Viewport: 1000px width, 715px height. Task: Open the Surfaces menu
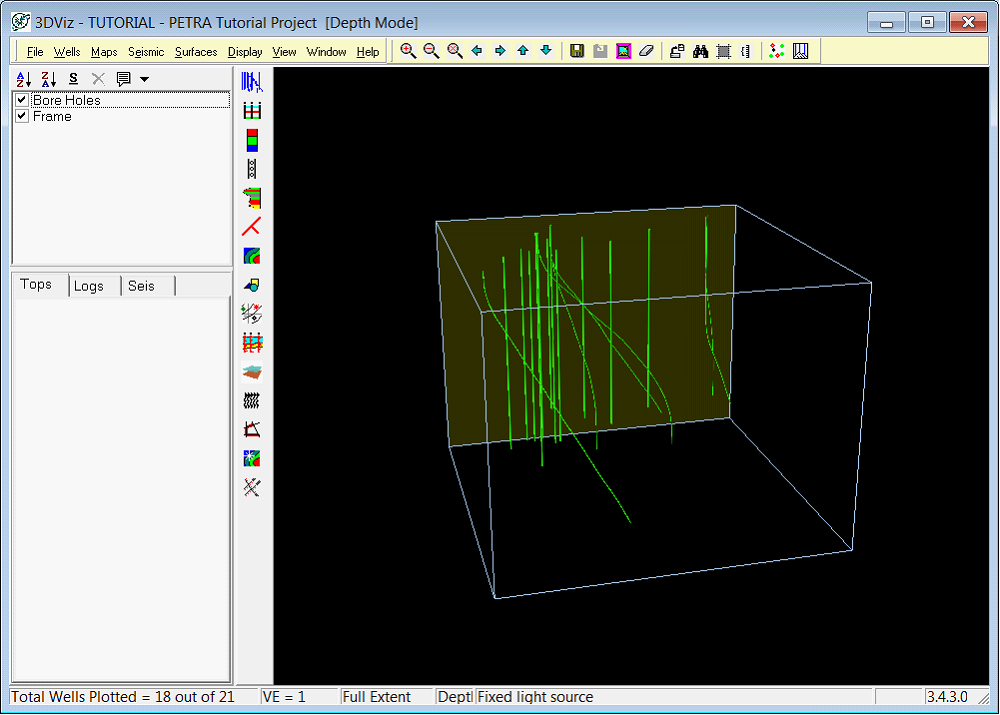(x=196, y=52)
